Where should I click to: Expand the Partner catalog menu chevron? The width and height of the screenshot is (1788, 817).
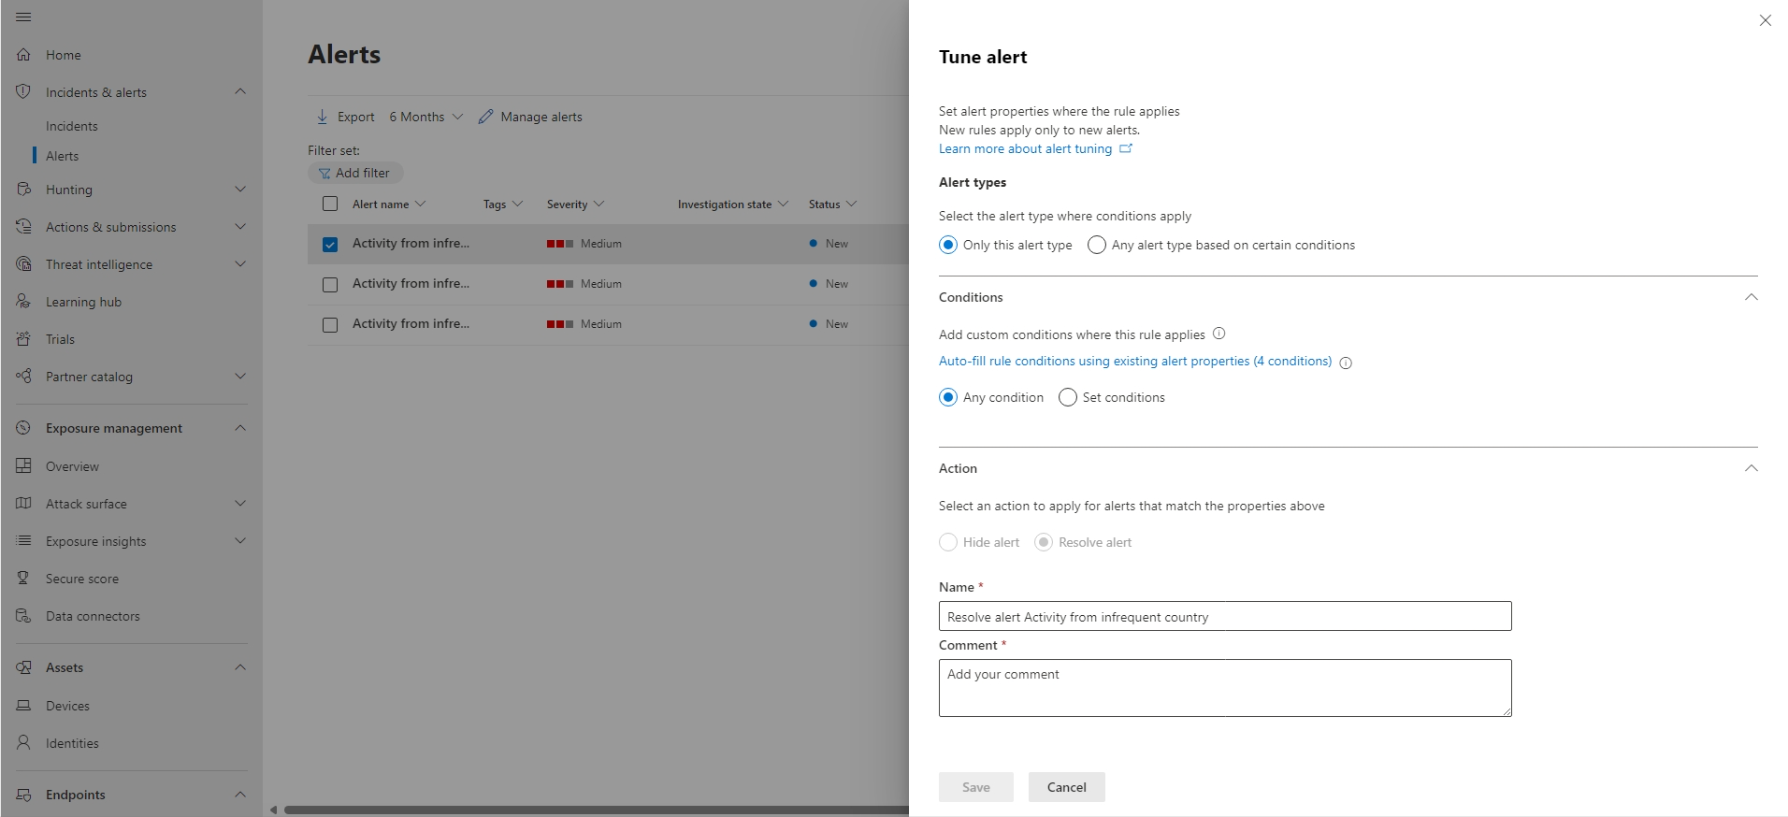coord(240,376)
